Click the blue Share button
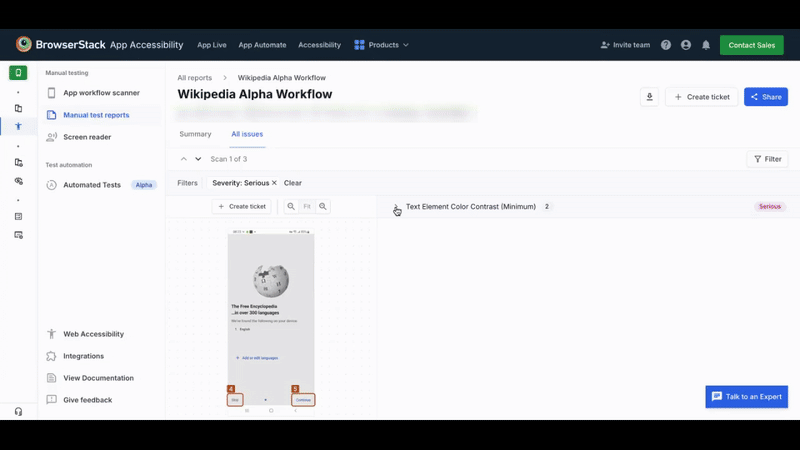The height and width of the screenshot is (450, 800). (765, 97)
